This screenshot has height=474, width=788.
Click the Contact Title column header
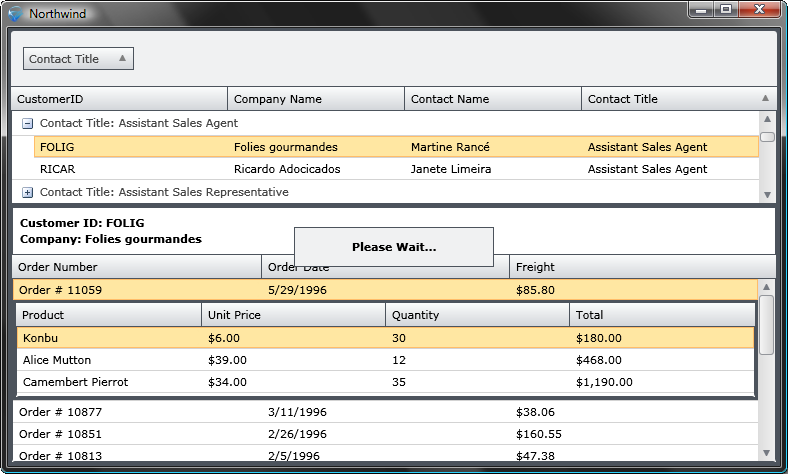679,99
